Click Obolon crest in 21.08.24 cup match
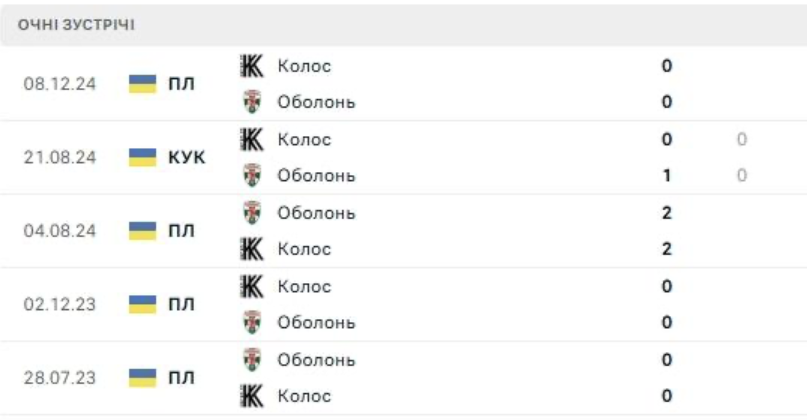The image size is (810, 420). (252, 176)
